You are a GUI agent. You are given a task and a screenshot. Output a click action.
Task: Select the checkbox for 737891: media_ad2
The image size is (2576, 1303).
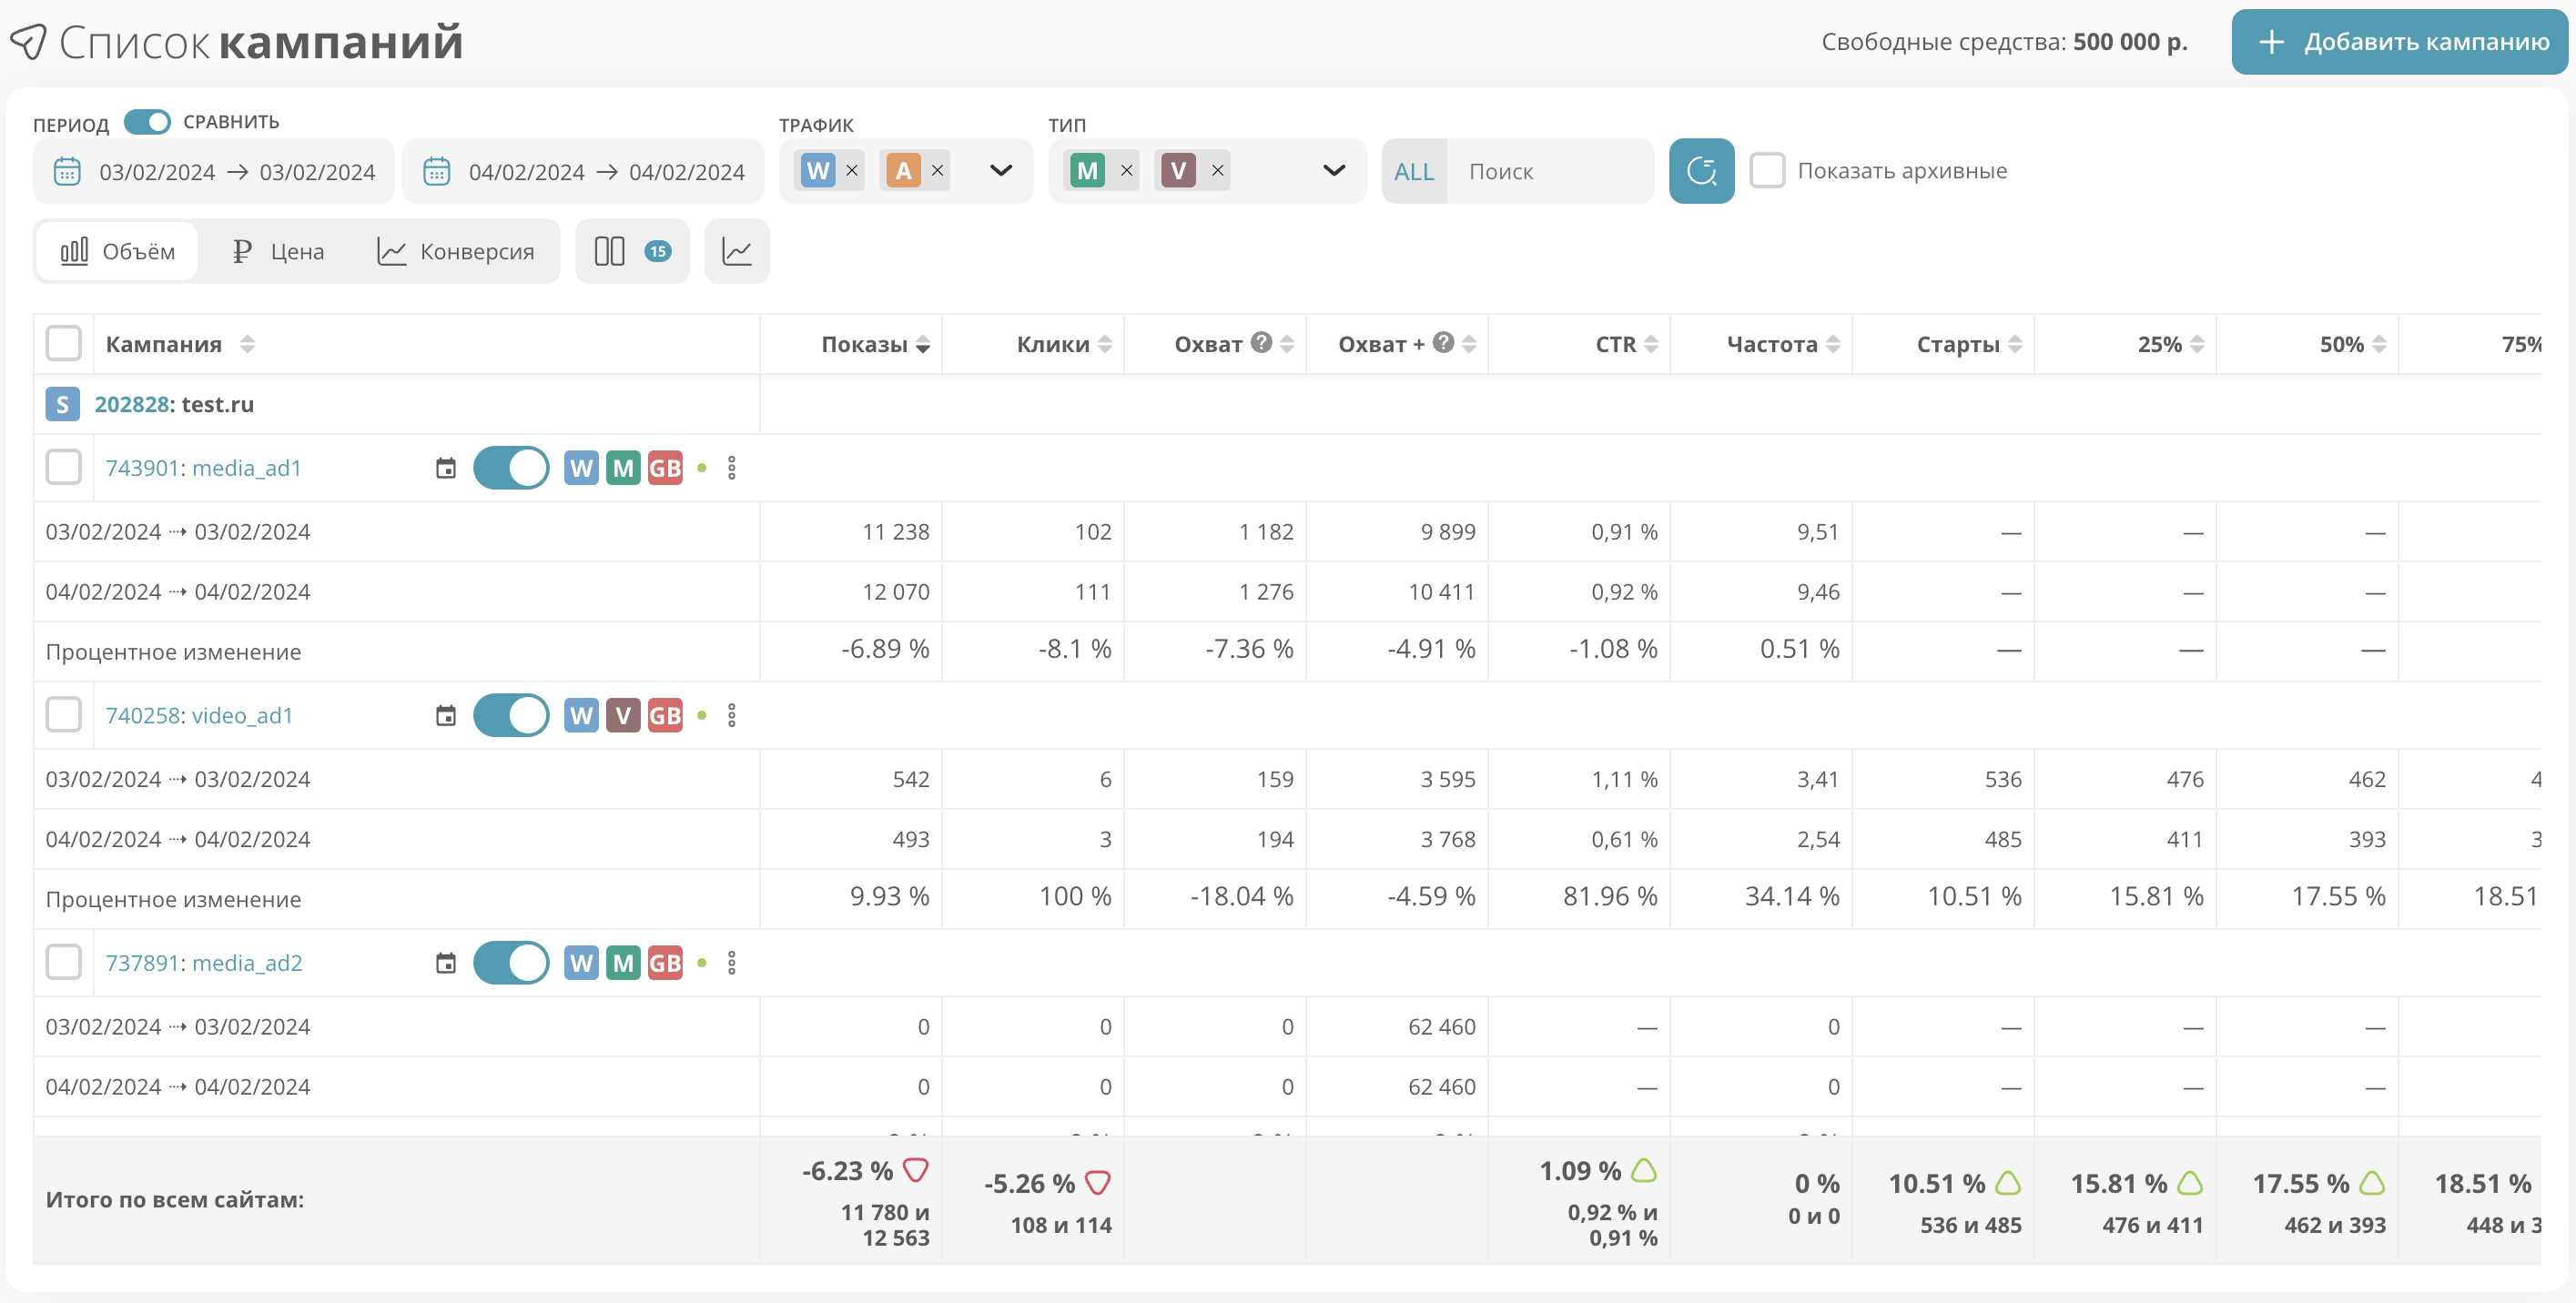point(63,962)
